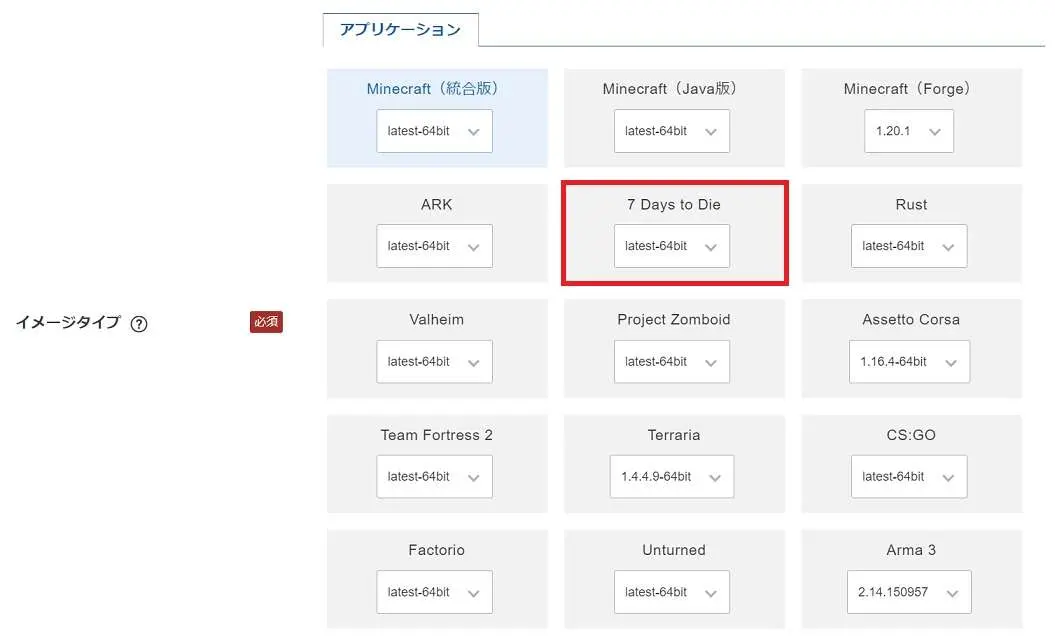The image size is (1055, 644).
Task: Click the chevron arrow in the Rust dropdown
Action: [x=948, y=247]
